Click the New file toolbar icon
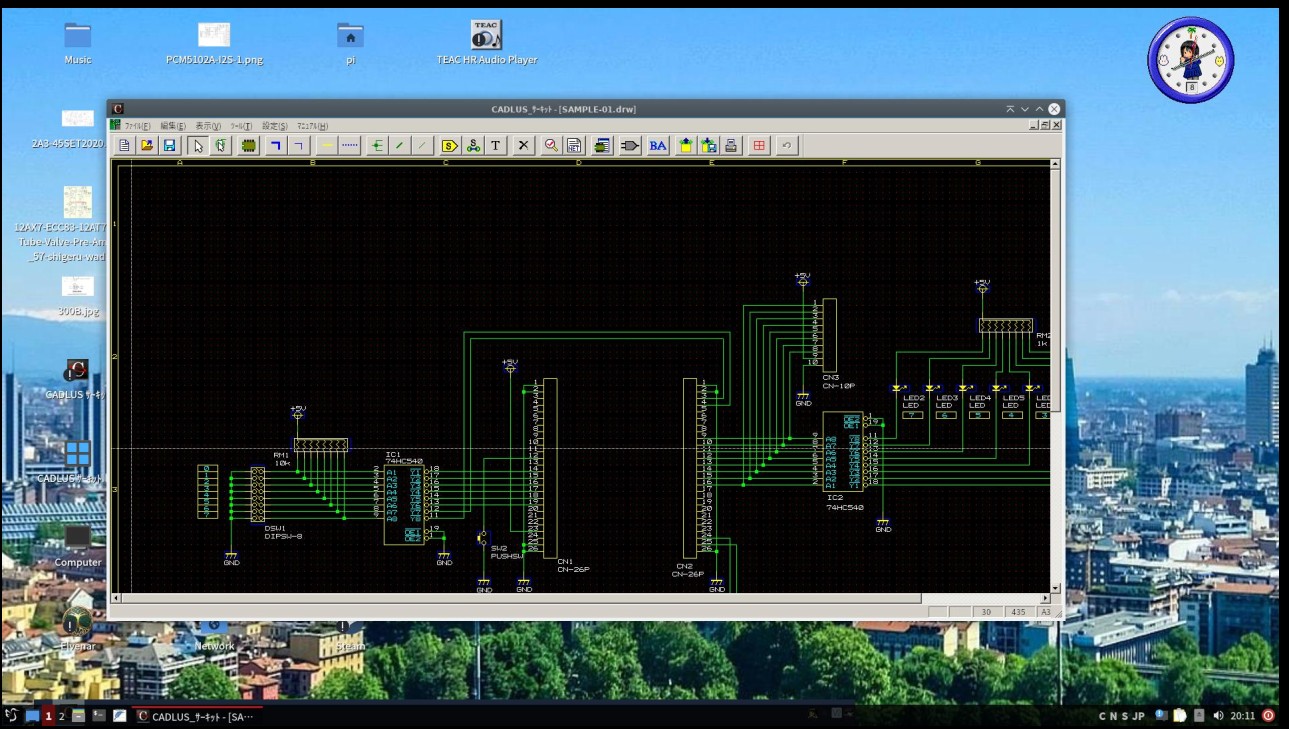The width and height of the screenshot is (1289, 729). click(124, 146)
